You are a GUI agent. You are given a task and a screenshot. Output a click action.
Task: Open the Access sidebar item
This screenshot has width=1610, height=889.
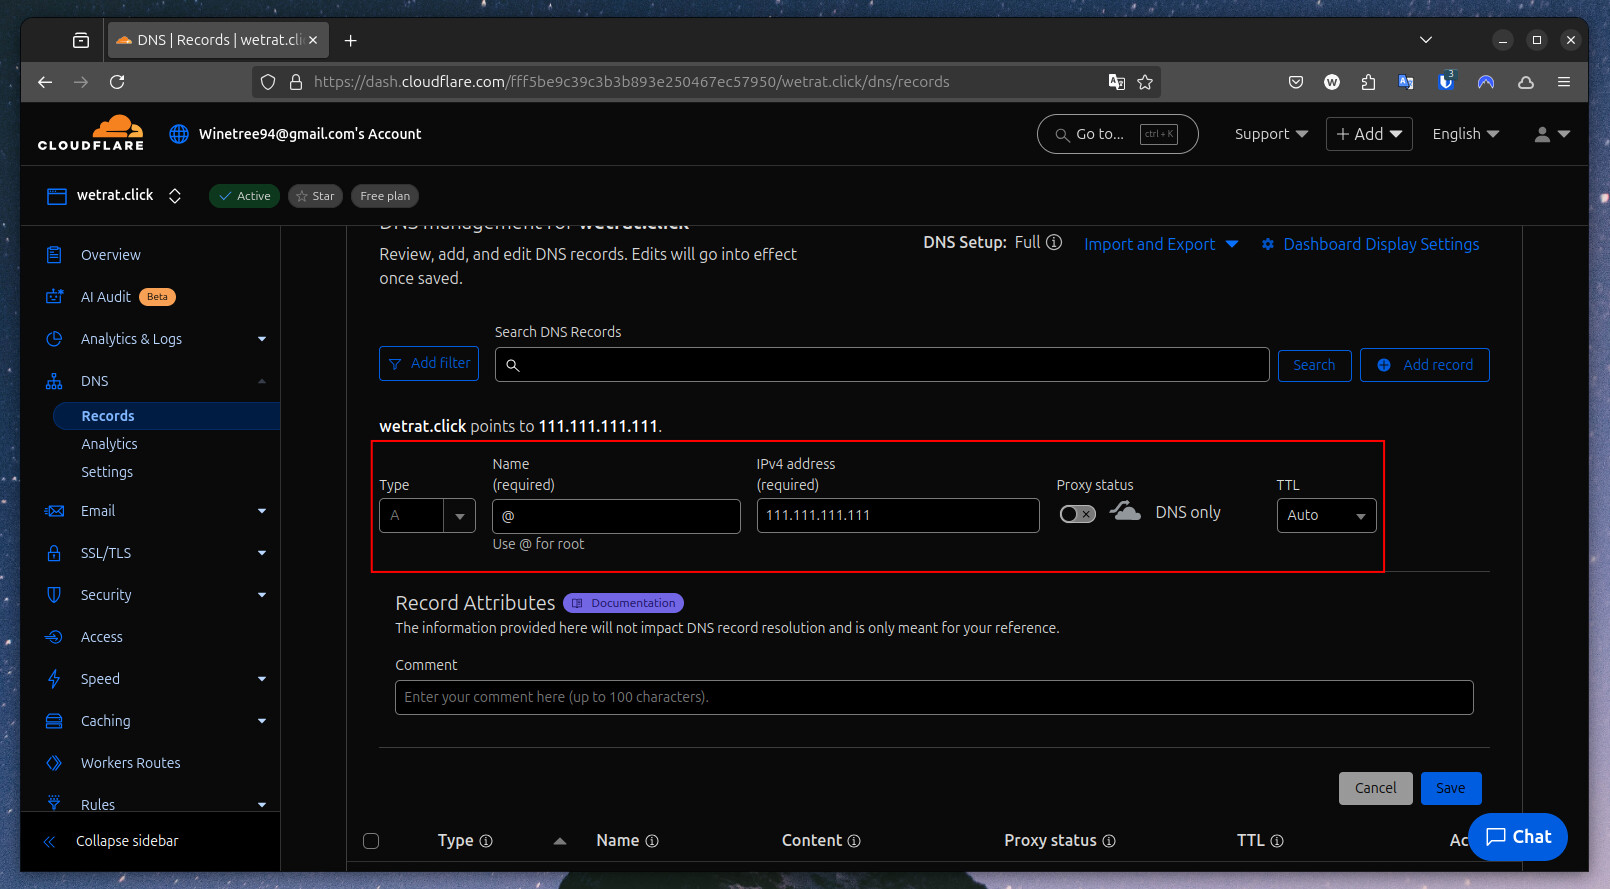(101, 637)
